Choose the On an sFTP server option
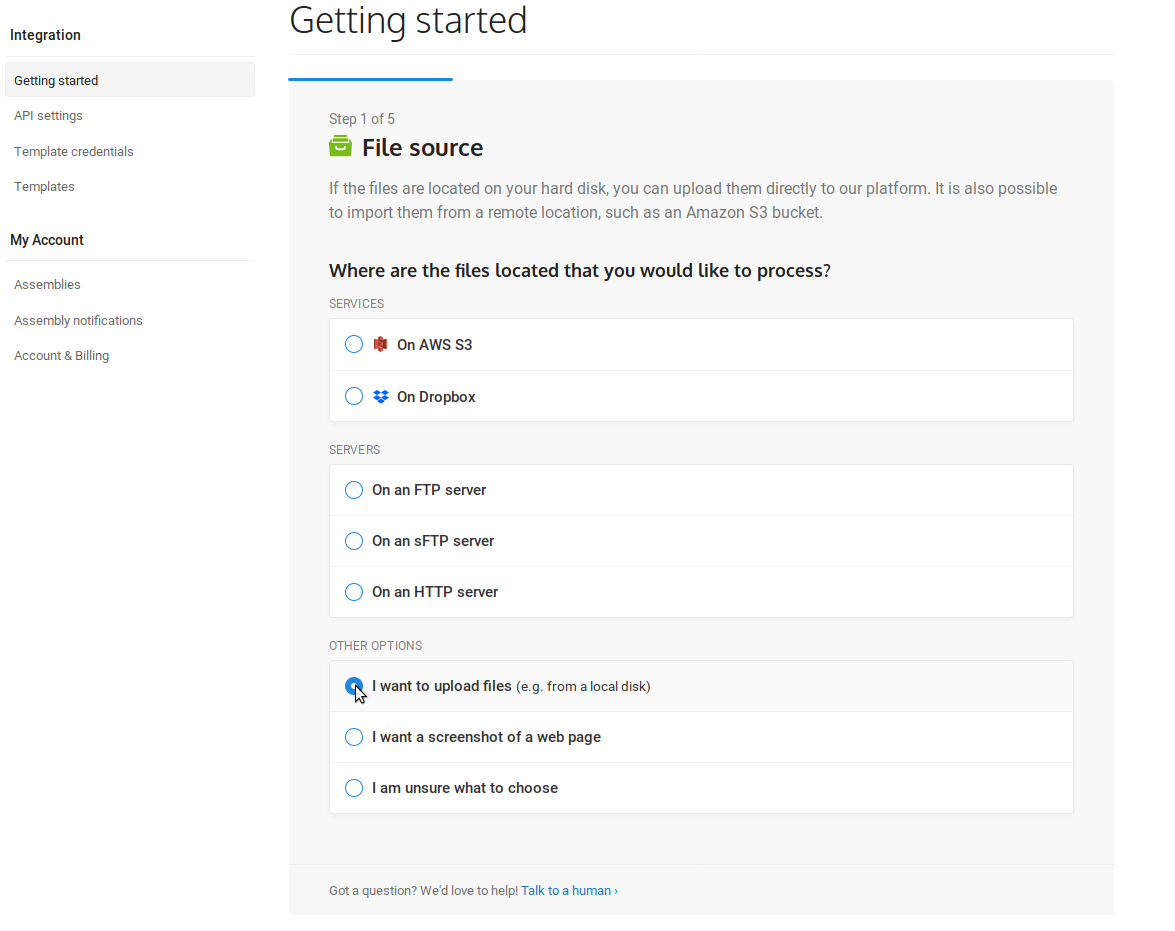Viewport: 1175px width, 931px height. pos(354,541)
